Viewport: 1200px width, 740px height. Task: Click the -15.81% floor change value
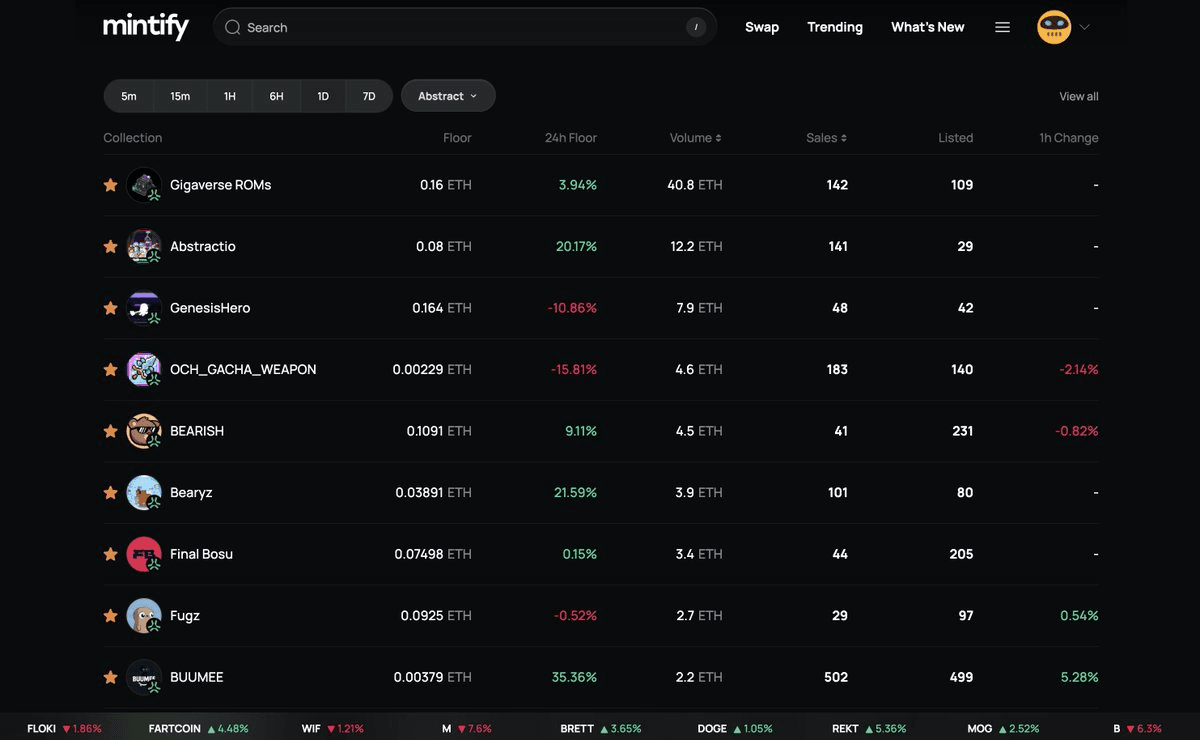573,369
